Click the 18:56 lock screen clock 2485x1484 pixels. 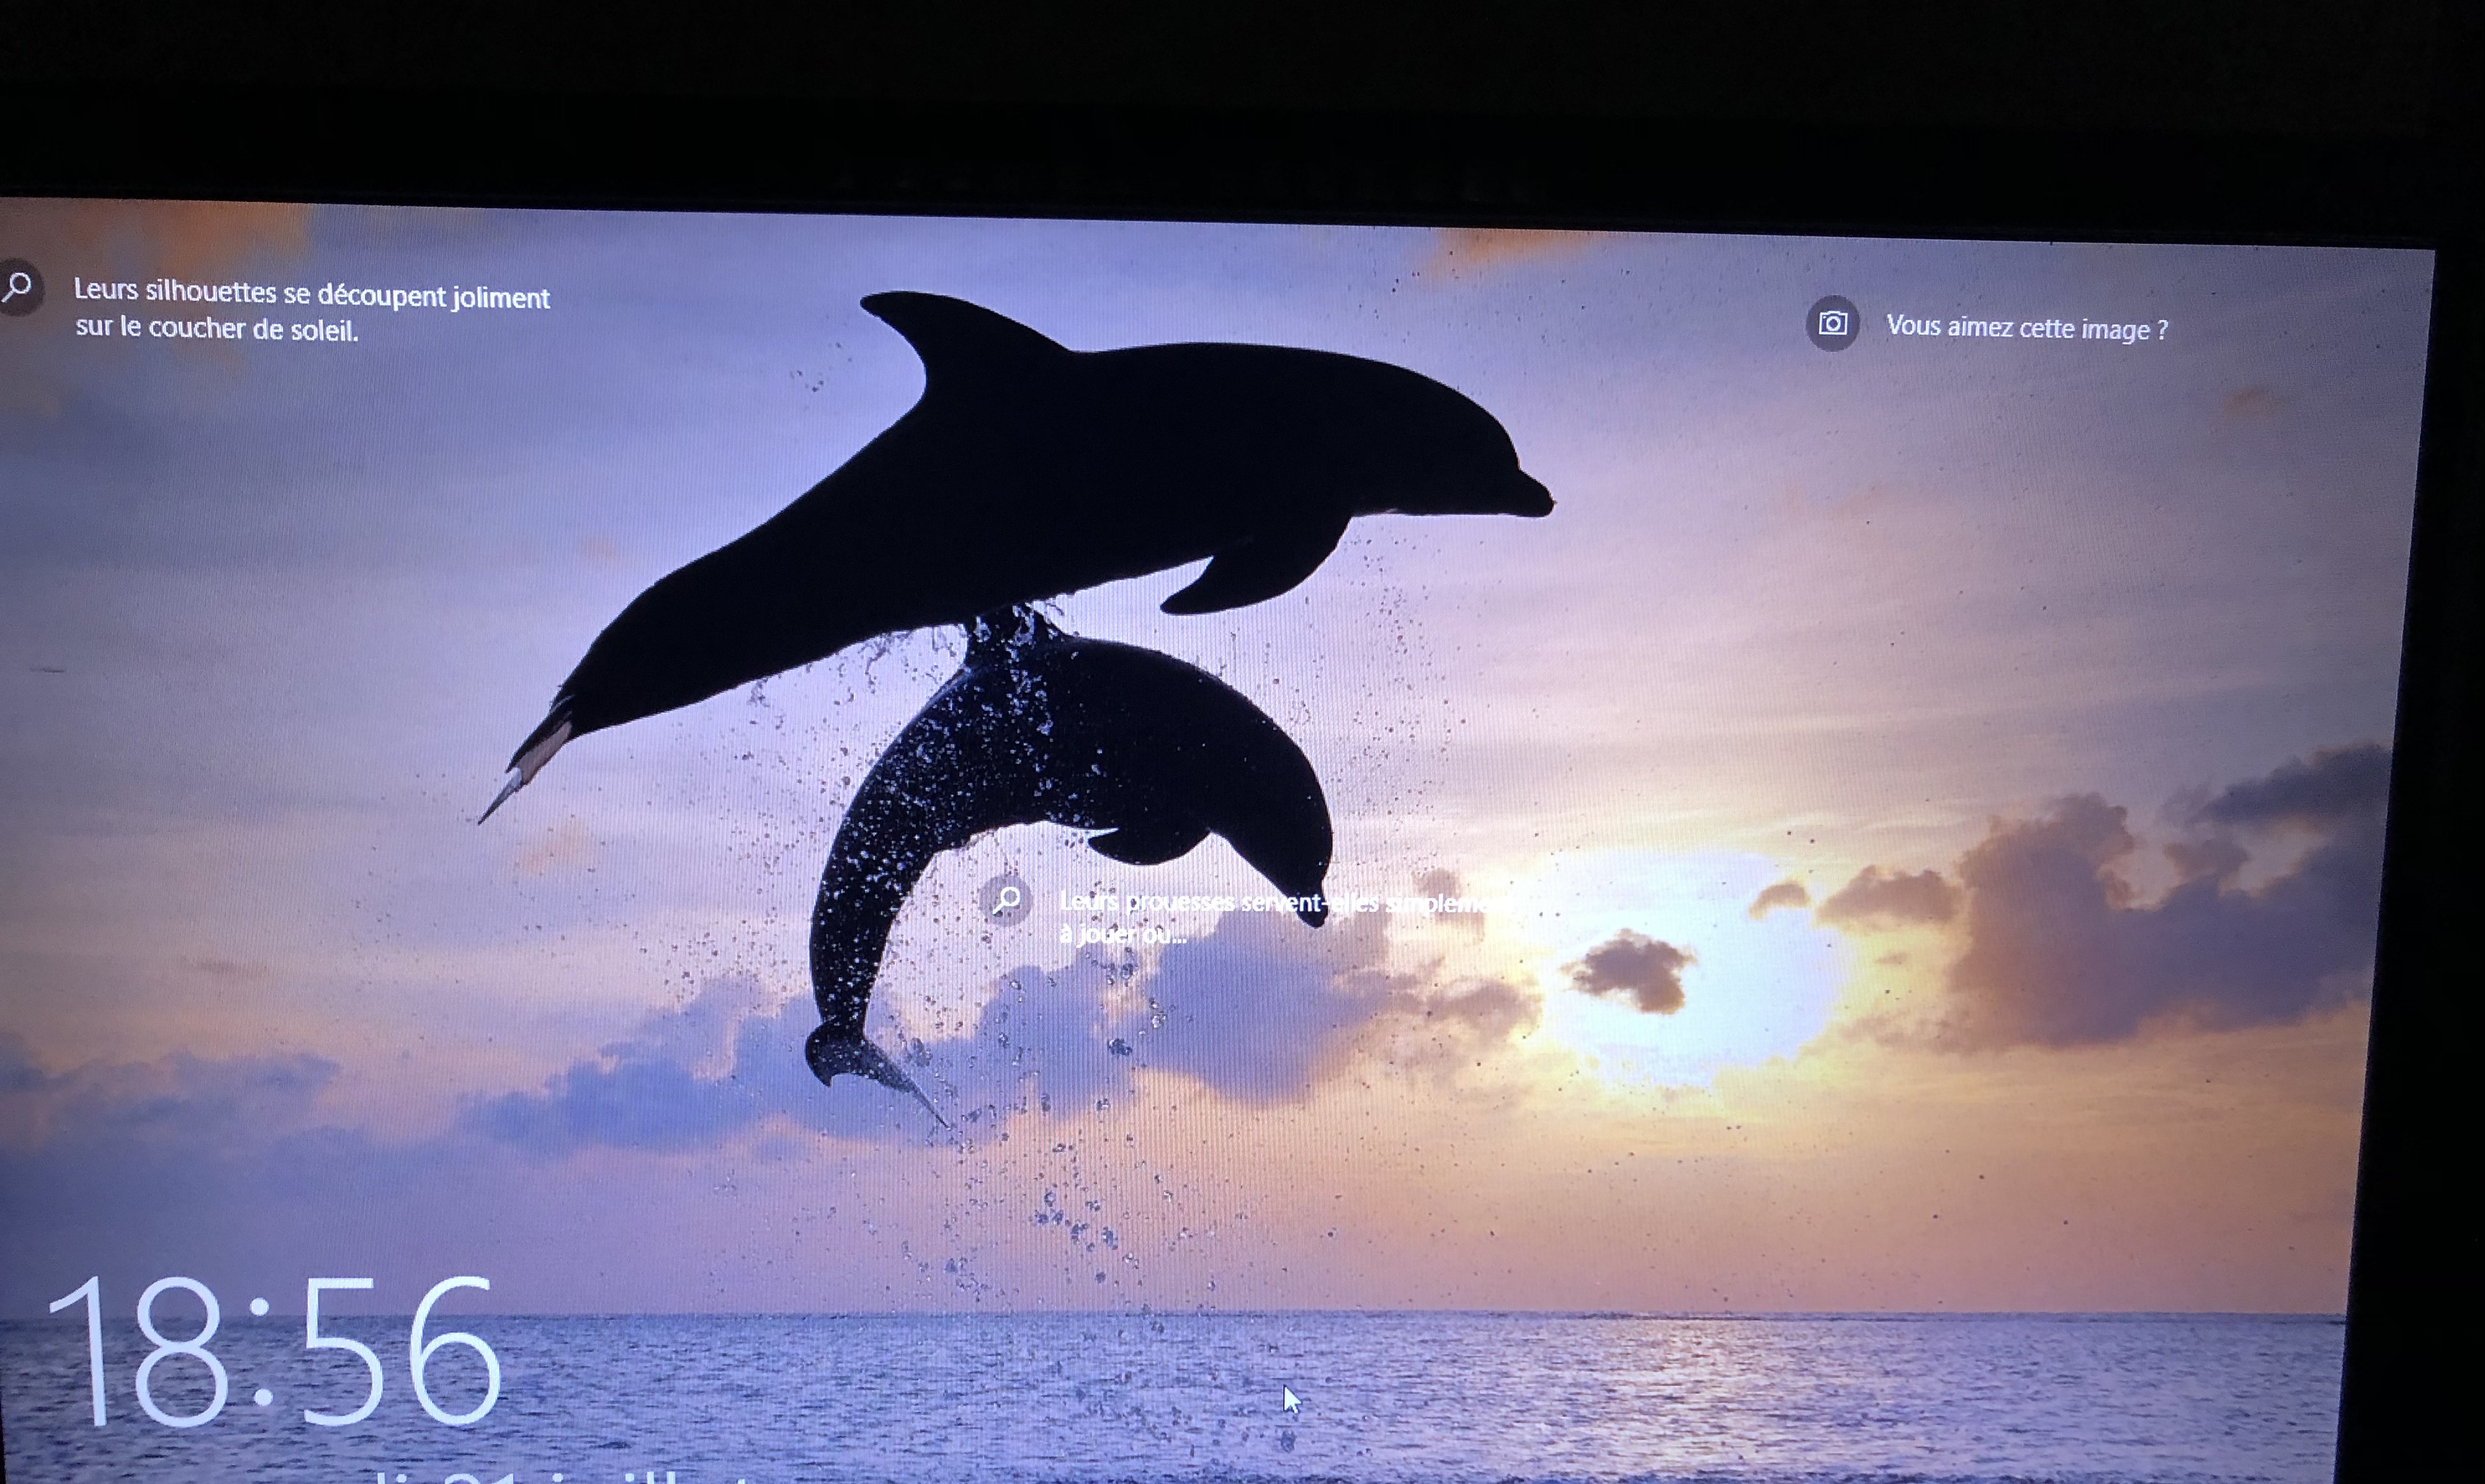pyautogui.click(x=275, y=1352)
